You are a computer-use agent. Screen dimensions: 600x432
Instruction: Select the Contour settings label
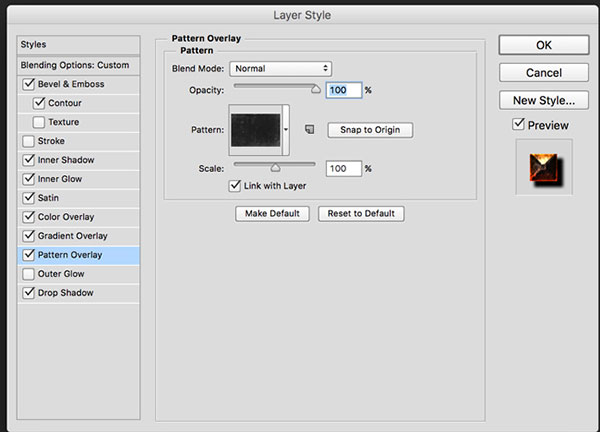pos(65,103)
